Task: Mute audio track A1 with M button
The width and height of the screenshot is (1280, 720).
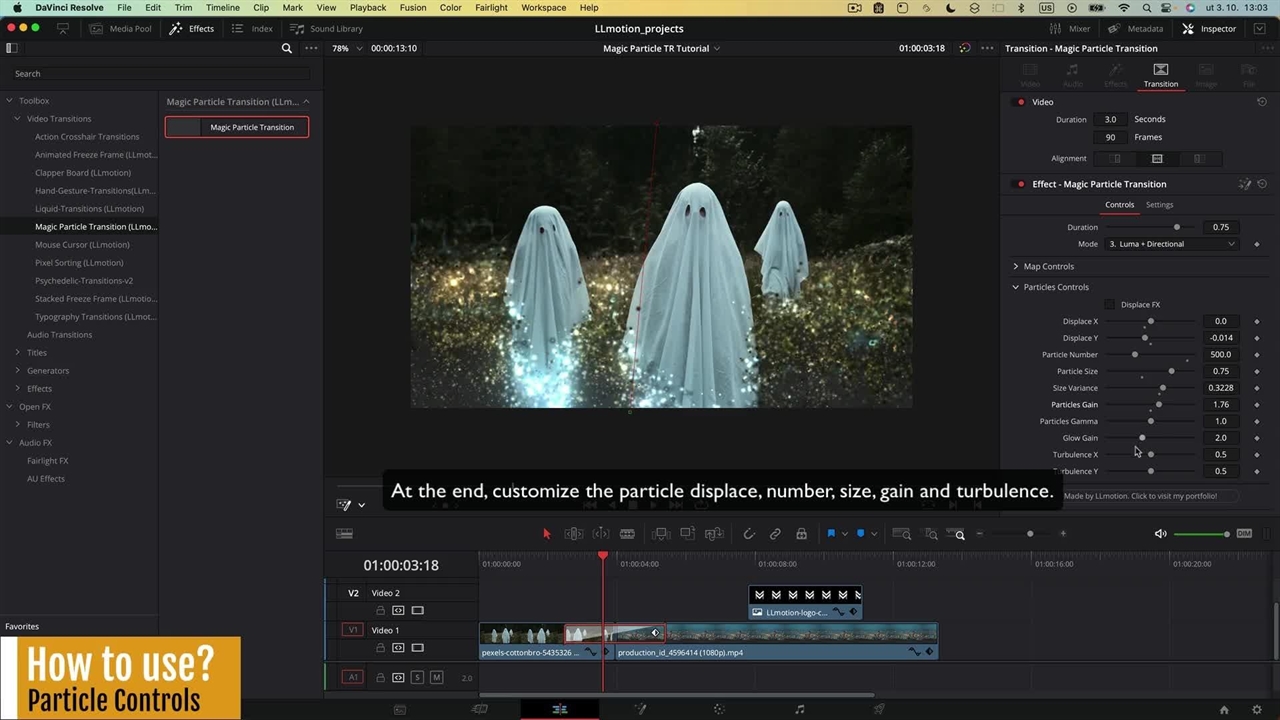Action: 436,678
